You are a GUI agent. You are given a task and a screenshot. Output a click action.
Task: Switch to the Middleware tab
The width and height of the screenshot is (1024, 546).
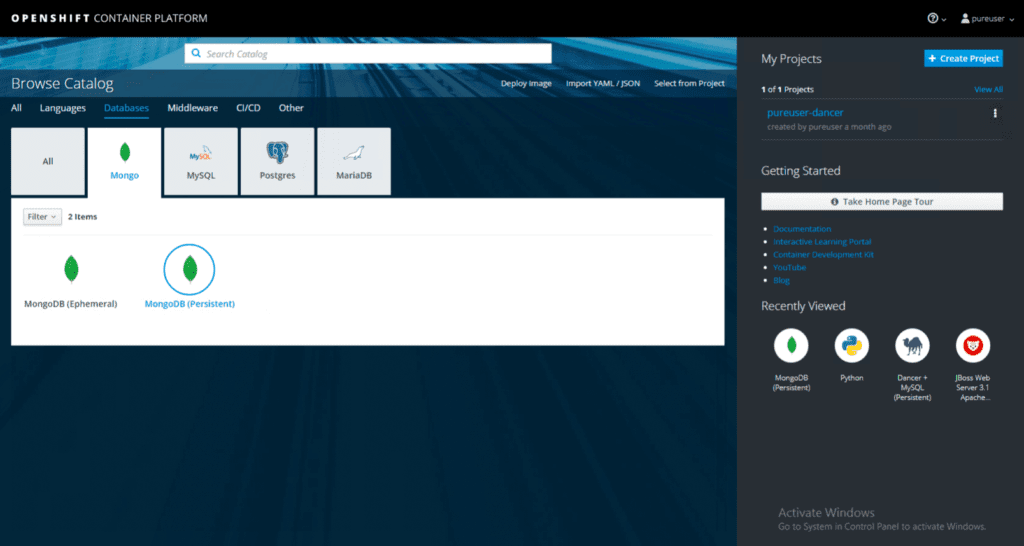pos(193,108)
